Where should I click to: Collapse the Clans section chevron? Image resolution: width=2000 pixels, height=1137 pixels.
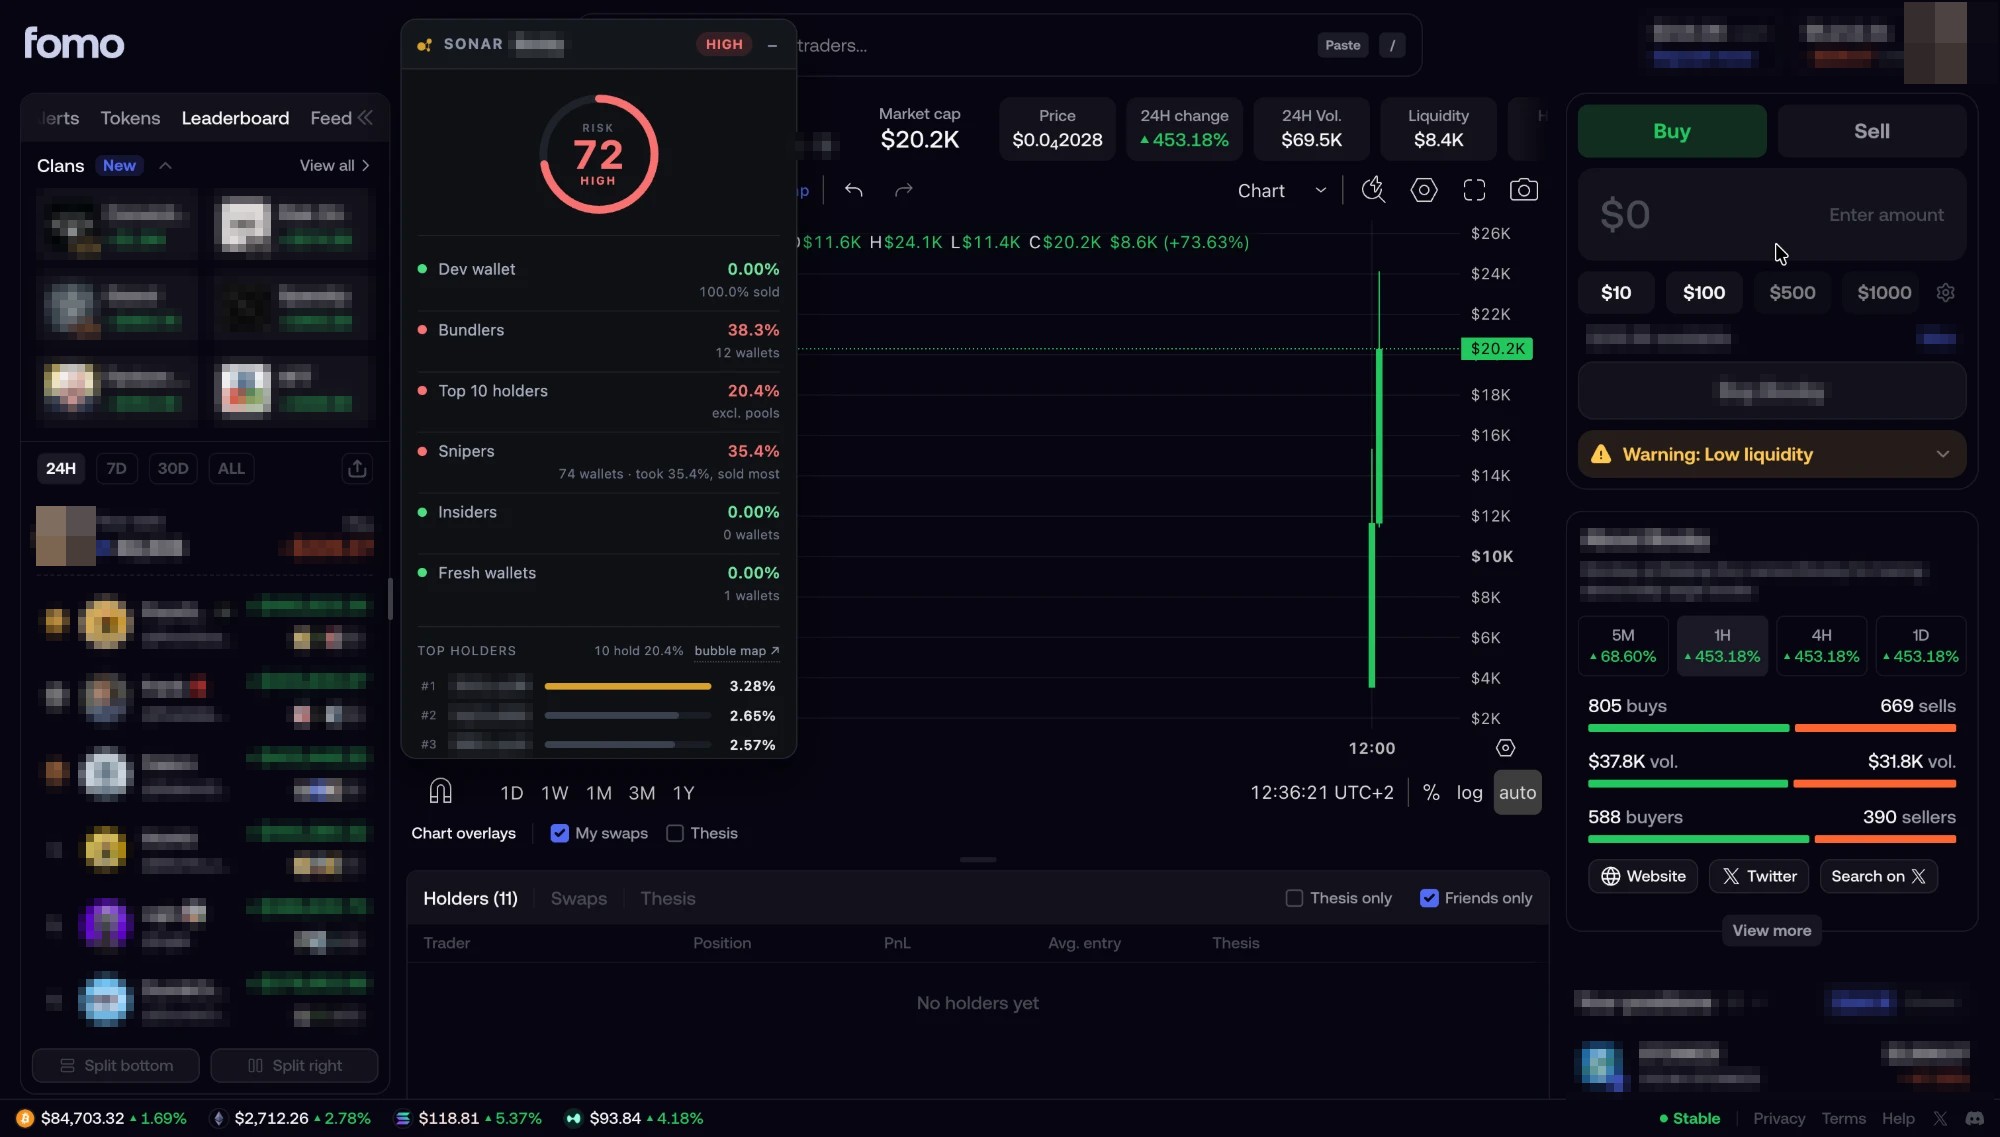click(166, 166)
